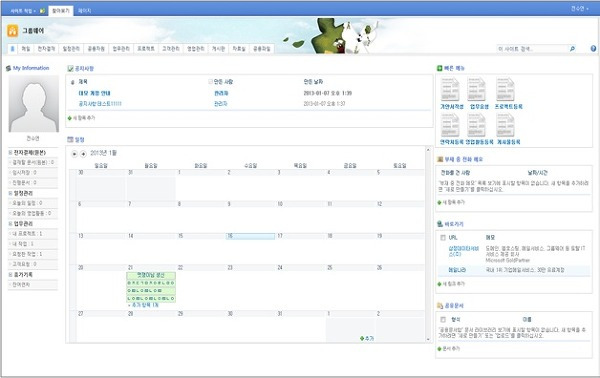
Task: Open the 연락처등록 quick menu icon
Action: click(450, 125)
